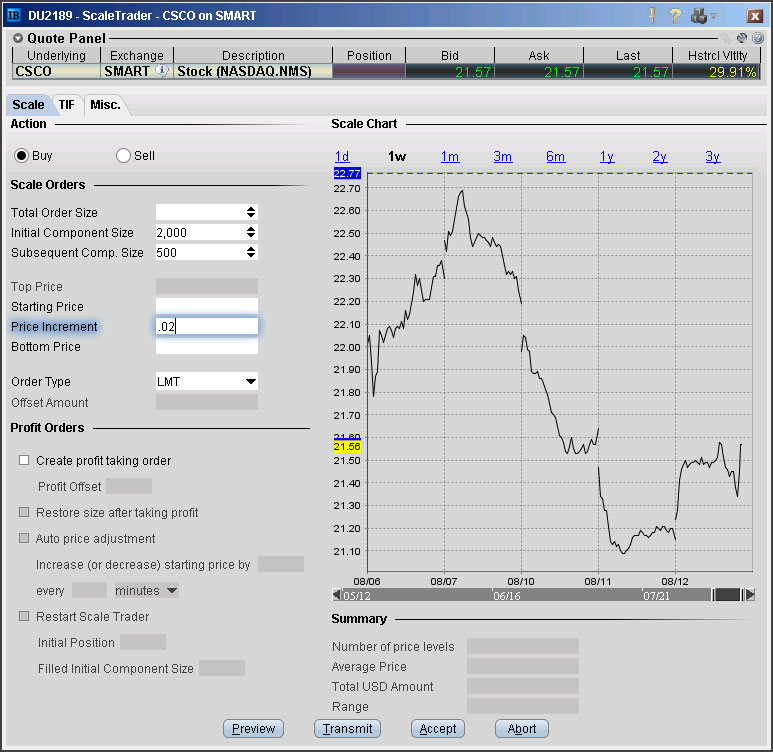Show the 1m chart range
Viewport: 773px width, 752px height.
point(449,157)
